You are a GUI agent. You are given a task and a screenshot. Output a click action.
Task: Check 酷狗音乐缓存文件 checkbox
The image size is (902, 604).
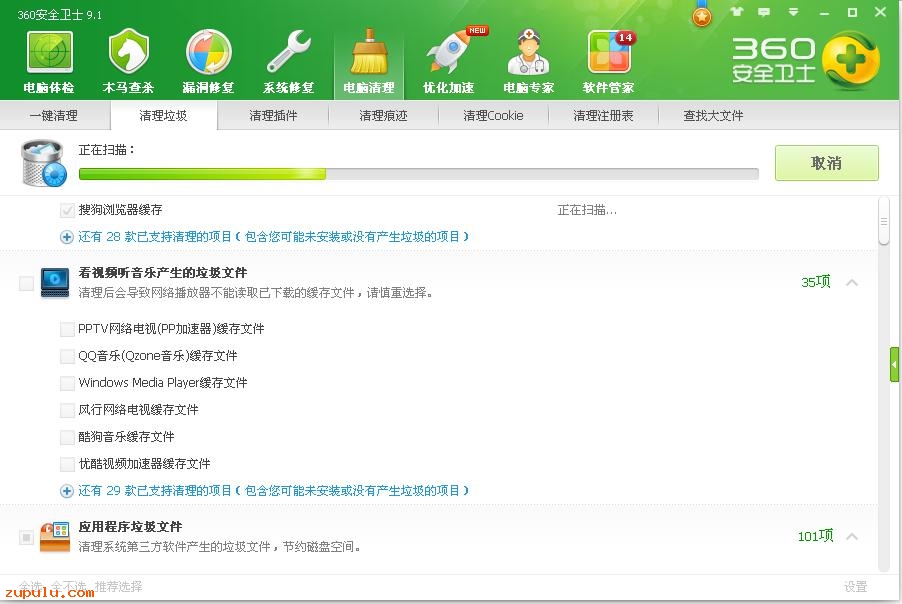coord(67,437)
